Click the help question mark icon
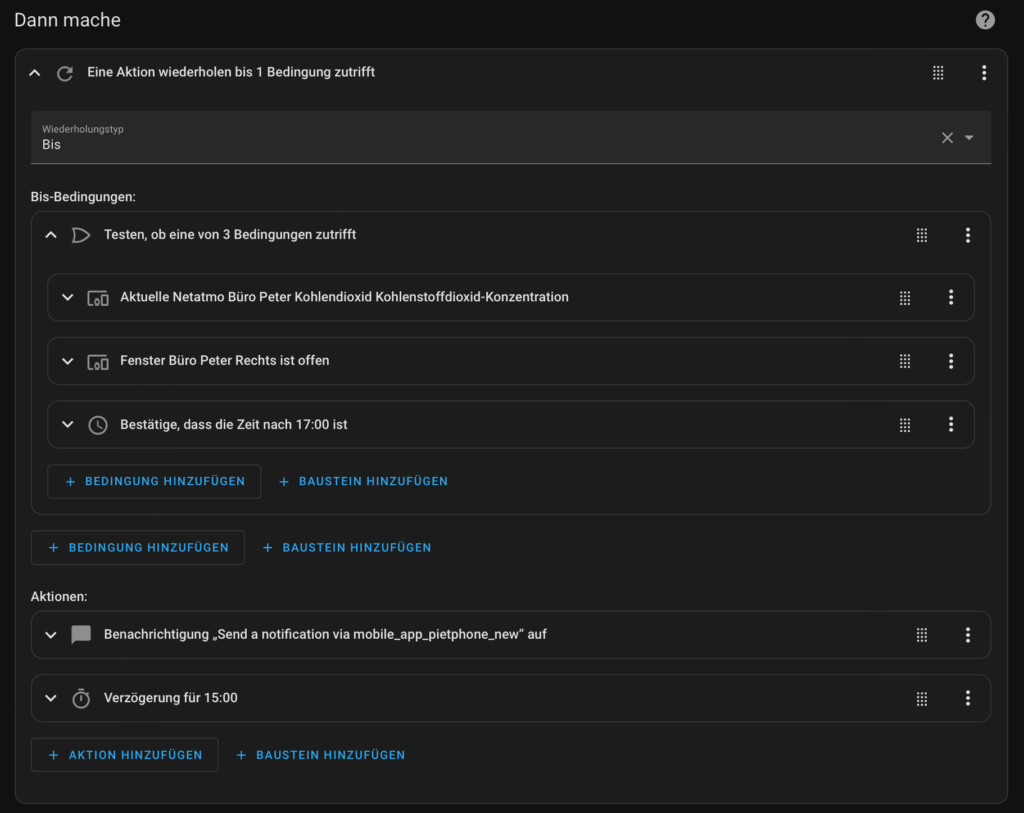The height and width of the screenshot is (813, 1024). coord(985,20)
